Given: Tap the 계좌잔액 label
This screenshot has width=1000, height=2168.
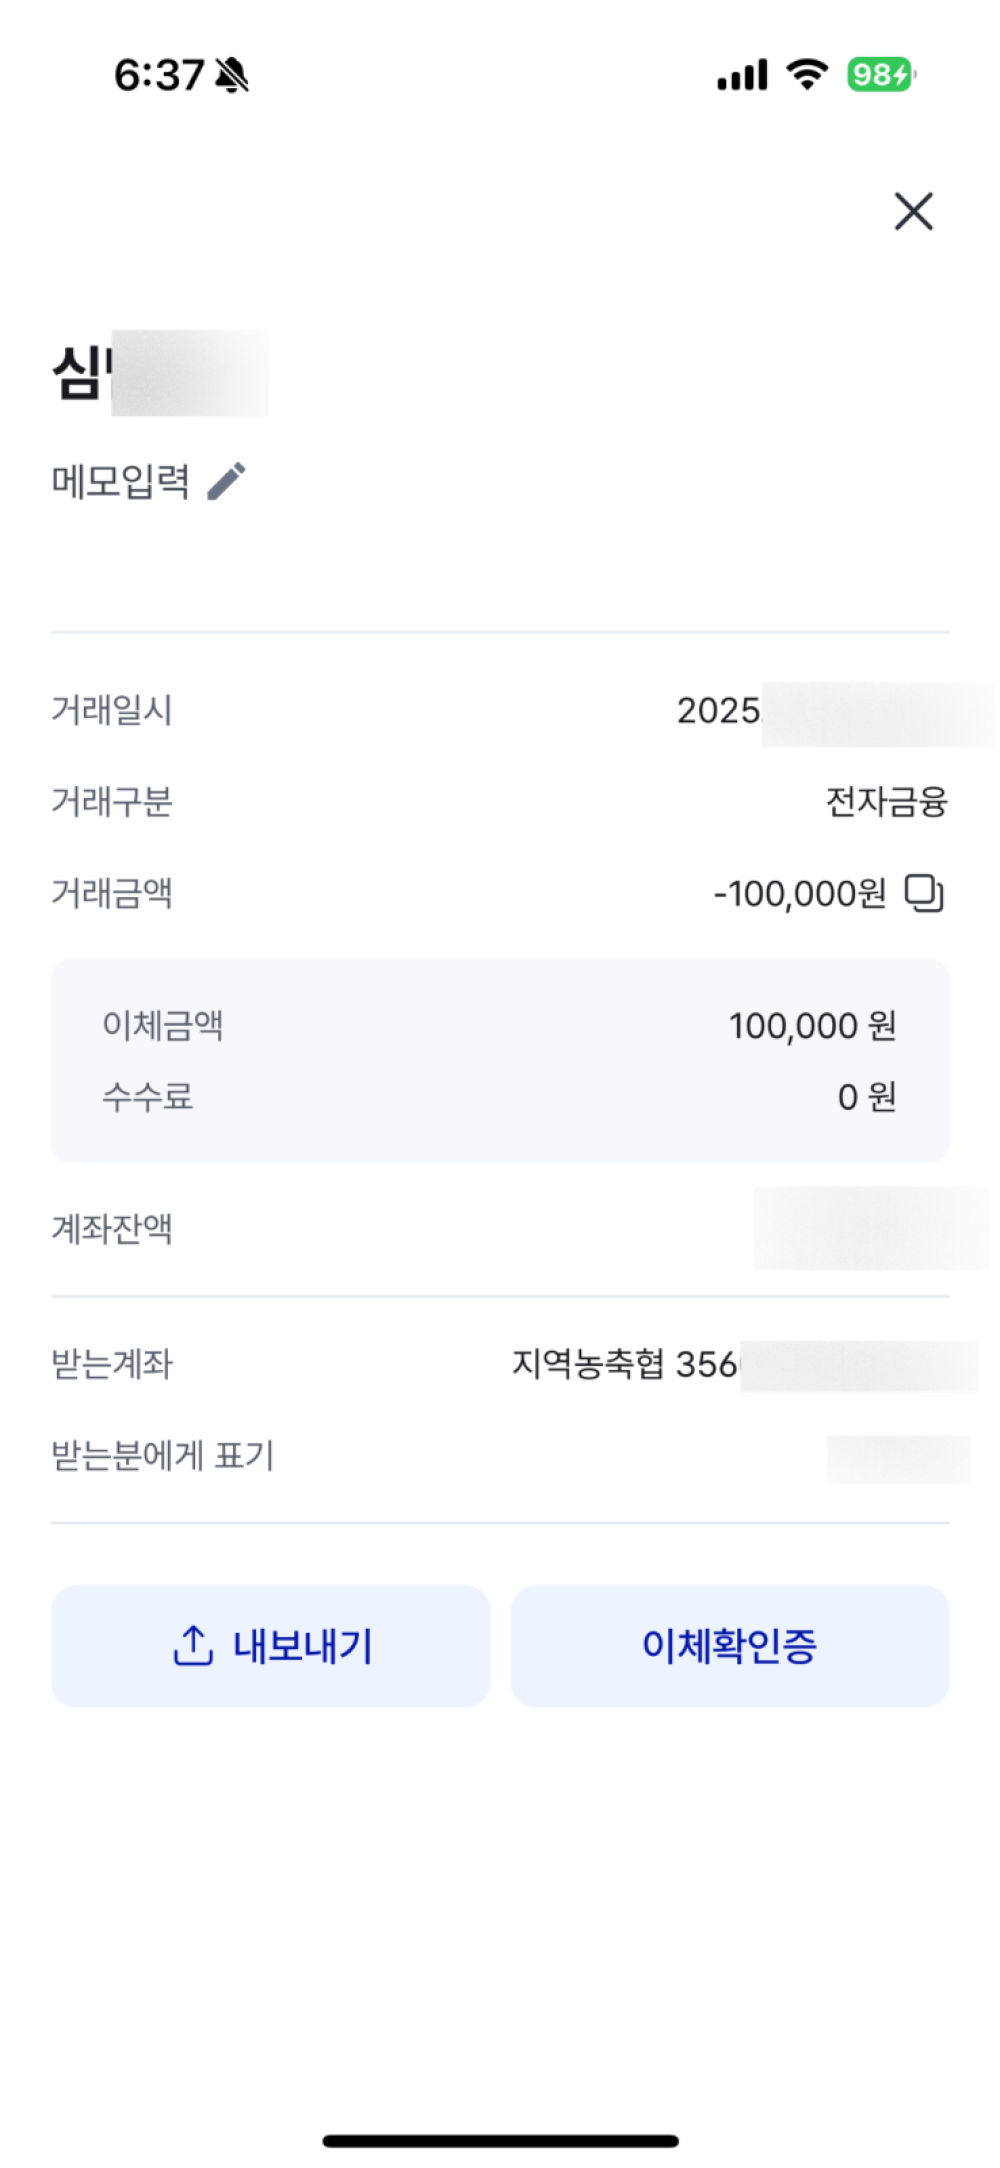Looking at the screenshot, I should coord(112,1229).
